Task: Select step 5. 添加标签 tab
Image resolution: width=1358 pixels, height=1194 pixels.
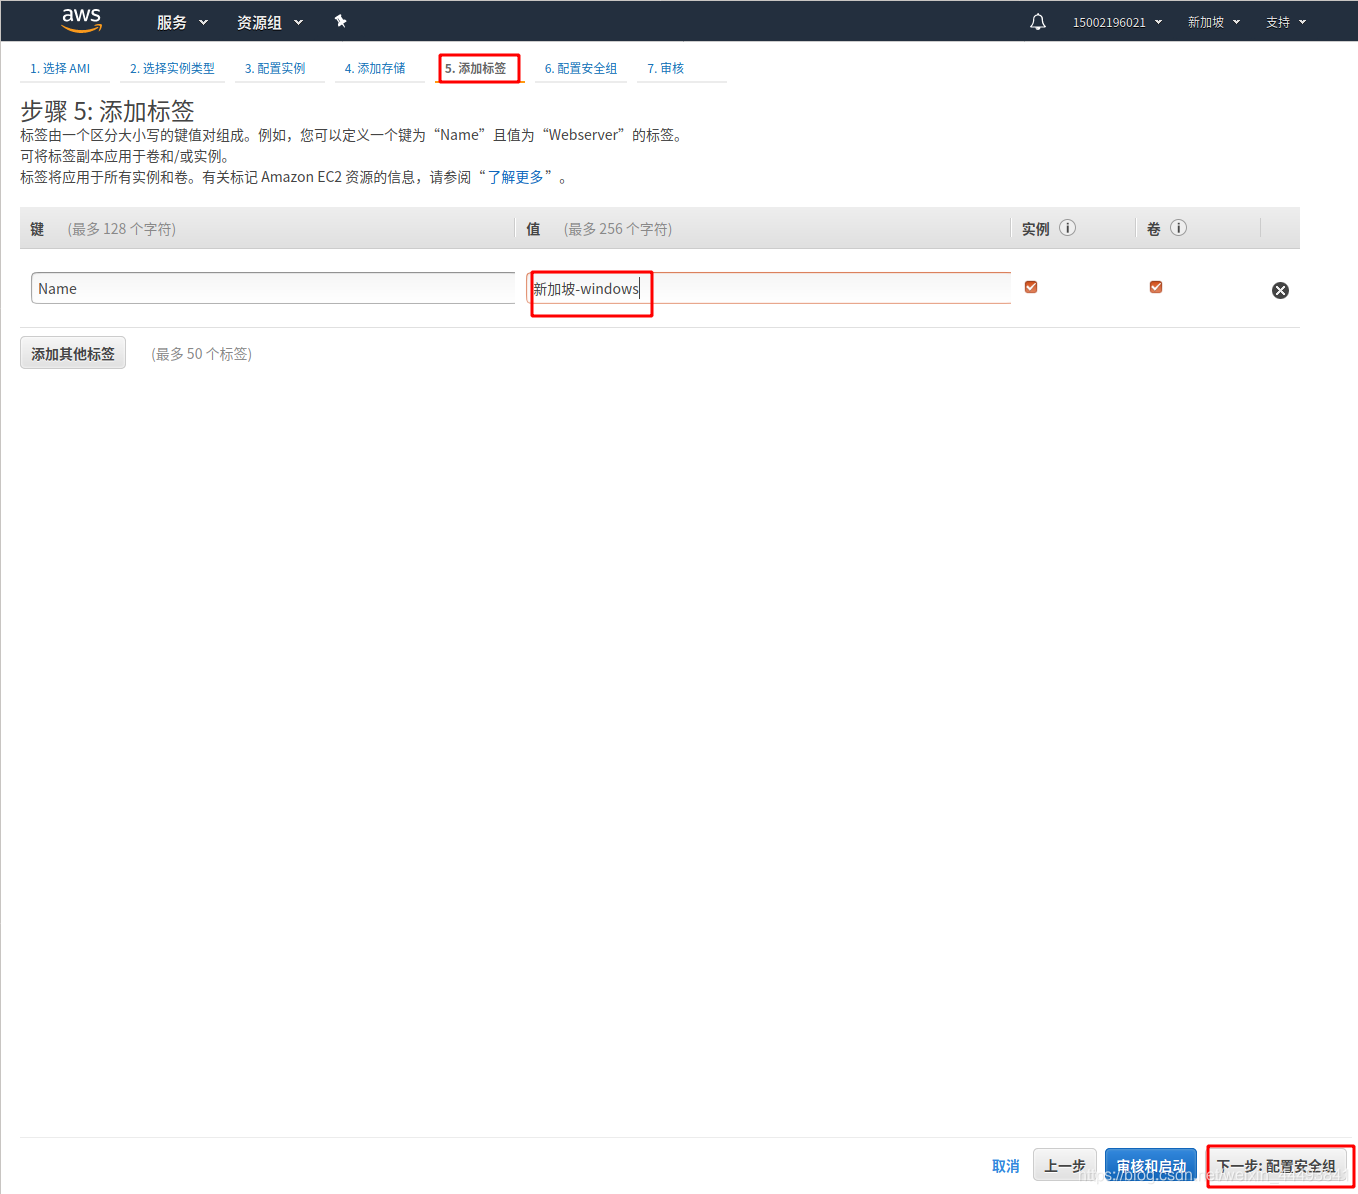Action: (x=476, y=69)
